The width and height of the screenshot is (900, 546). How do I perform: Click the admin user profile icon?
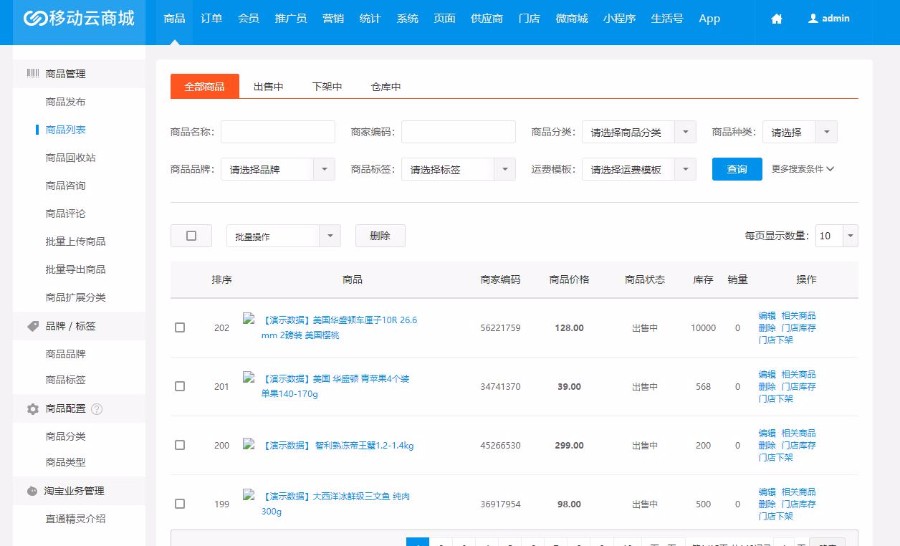click(813, 19)
